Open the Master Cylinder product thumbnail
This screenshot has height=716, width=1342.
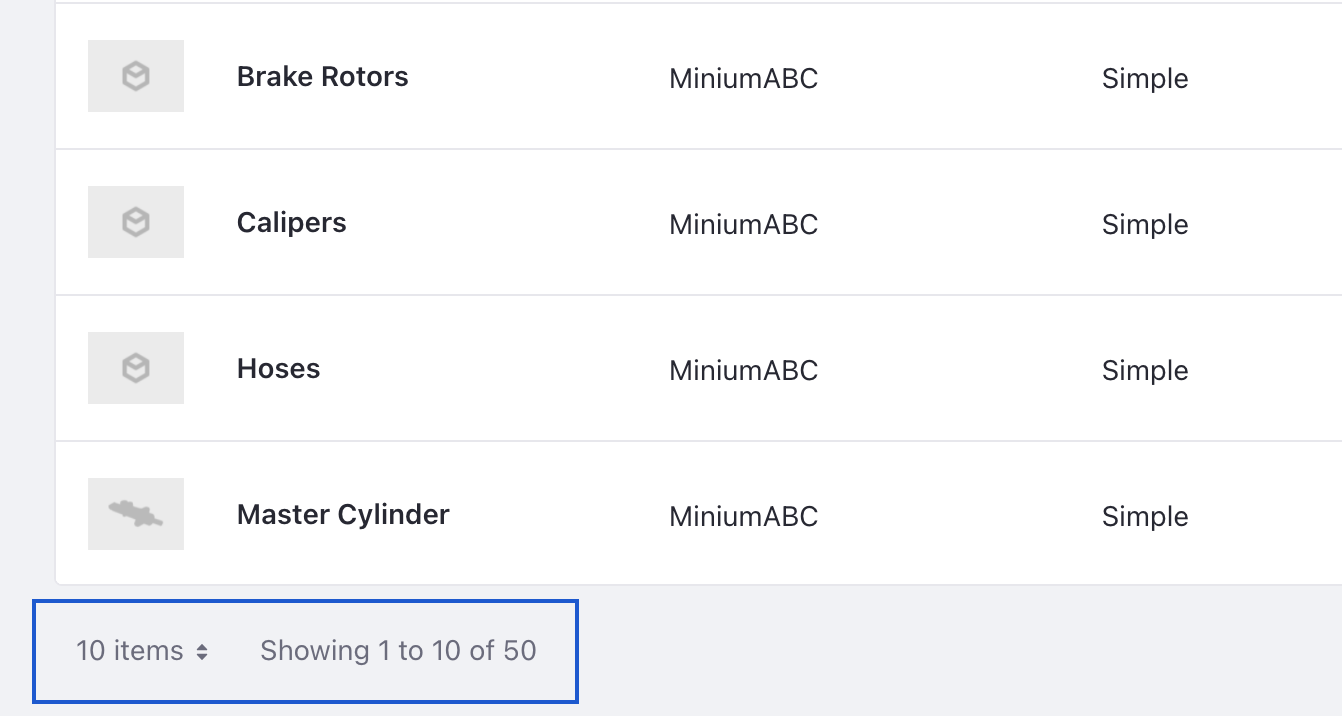tap(136, 514)
